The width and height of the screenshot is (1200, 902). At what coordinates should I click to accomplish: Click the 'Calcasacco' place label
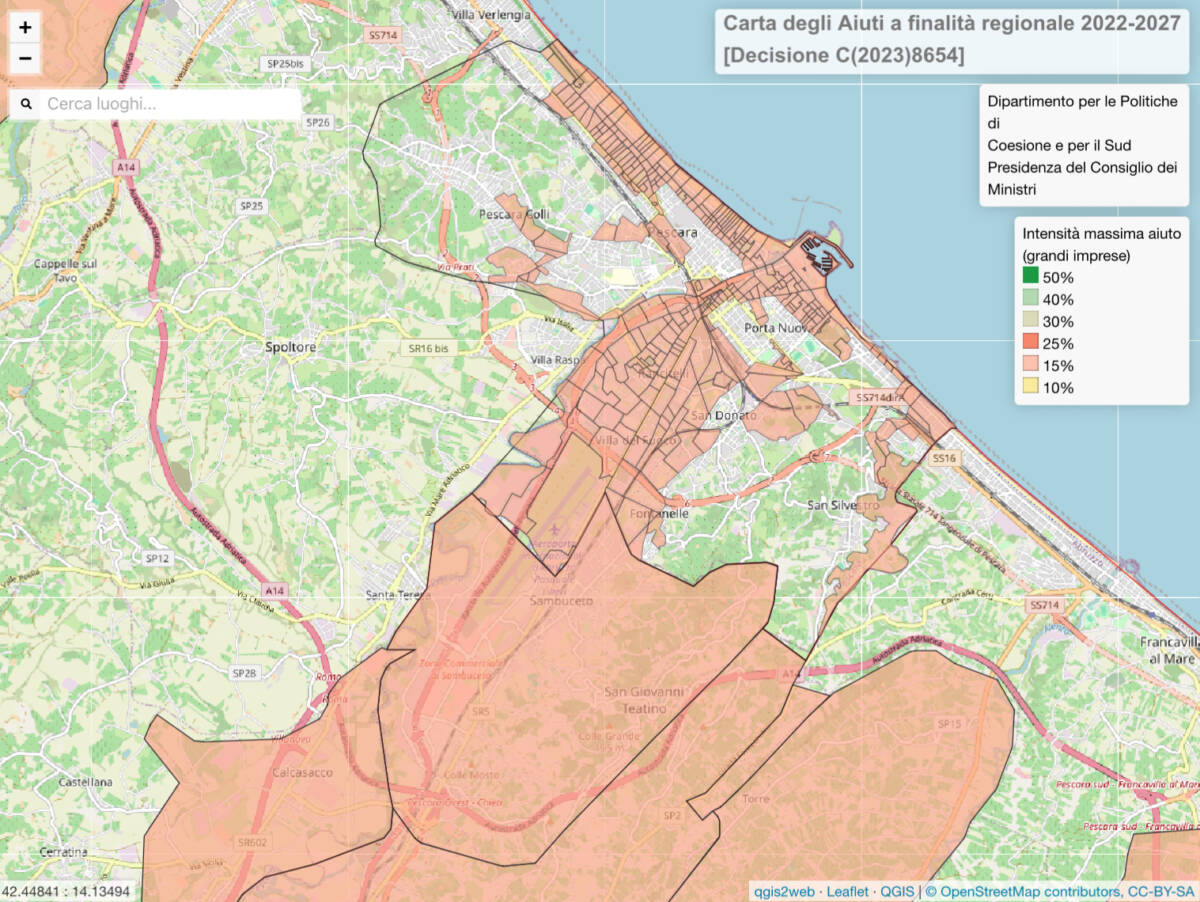click(302, 772)
